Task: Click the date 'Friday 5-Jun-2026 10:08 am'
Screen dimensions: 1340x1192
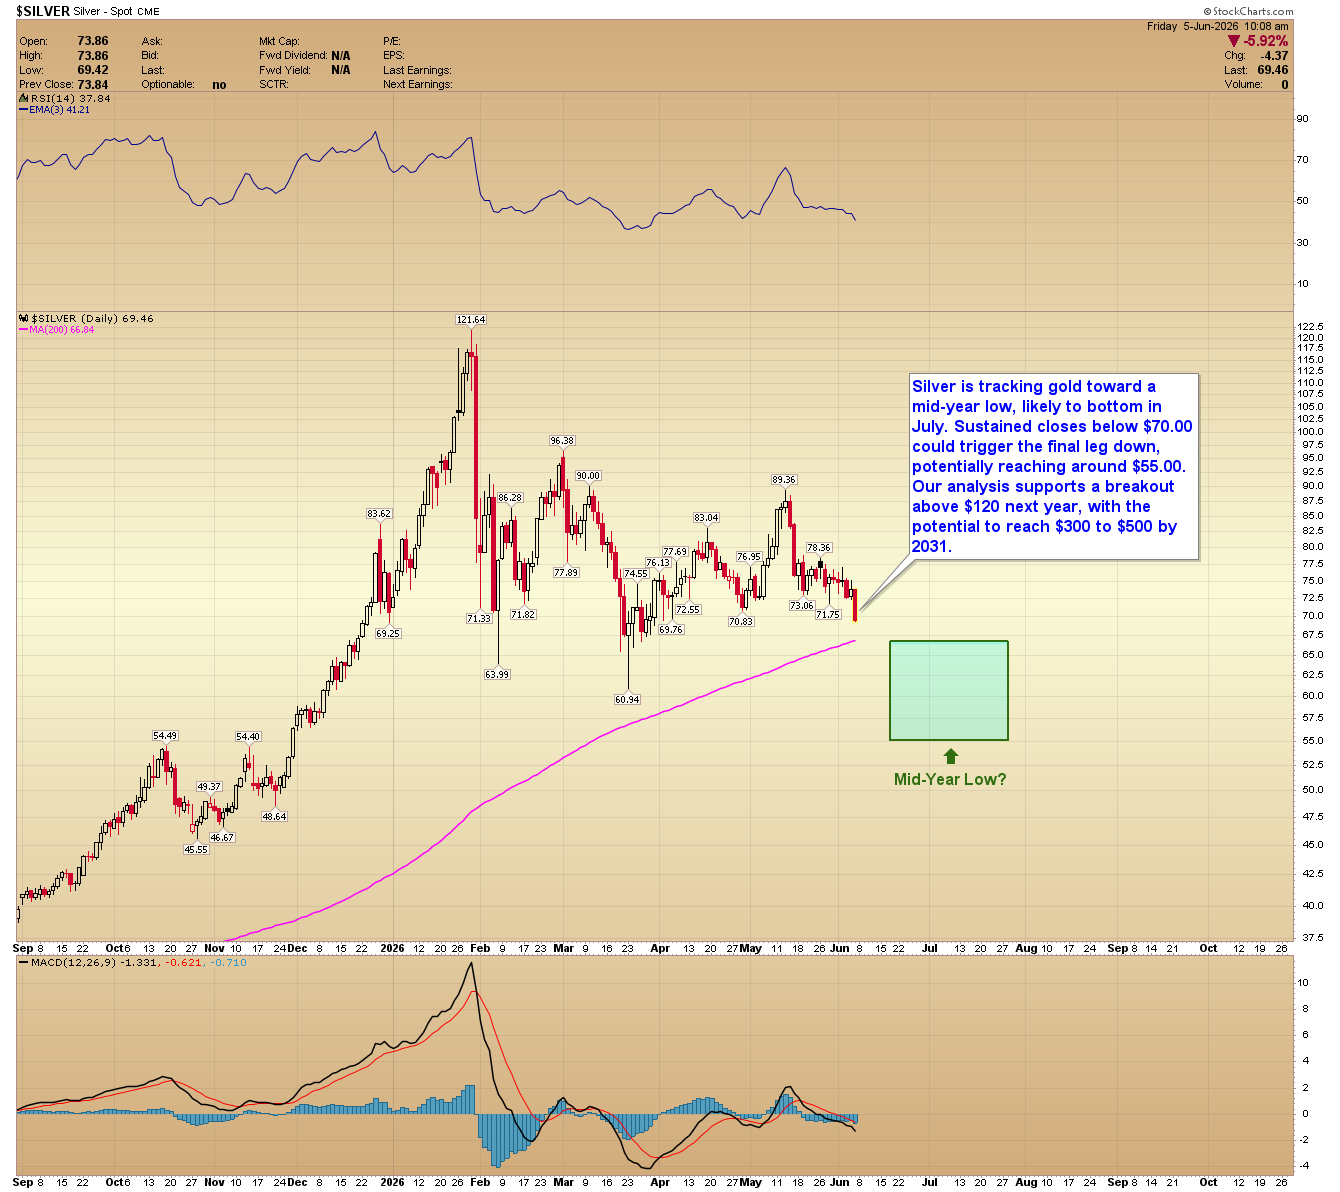Action: [x=1217, y=26]
